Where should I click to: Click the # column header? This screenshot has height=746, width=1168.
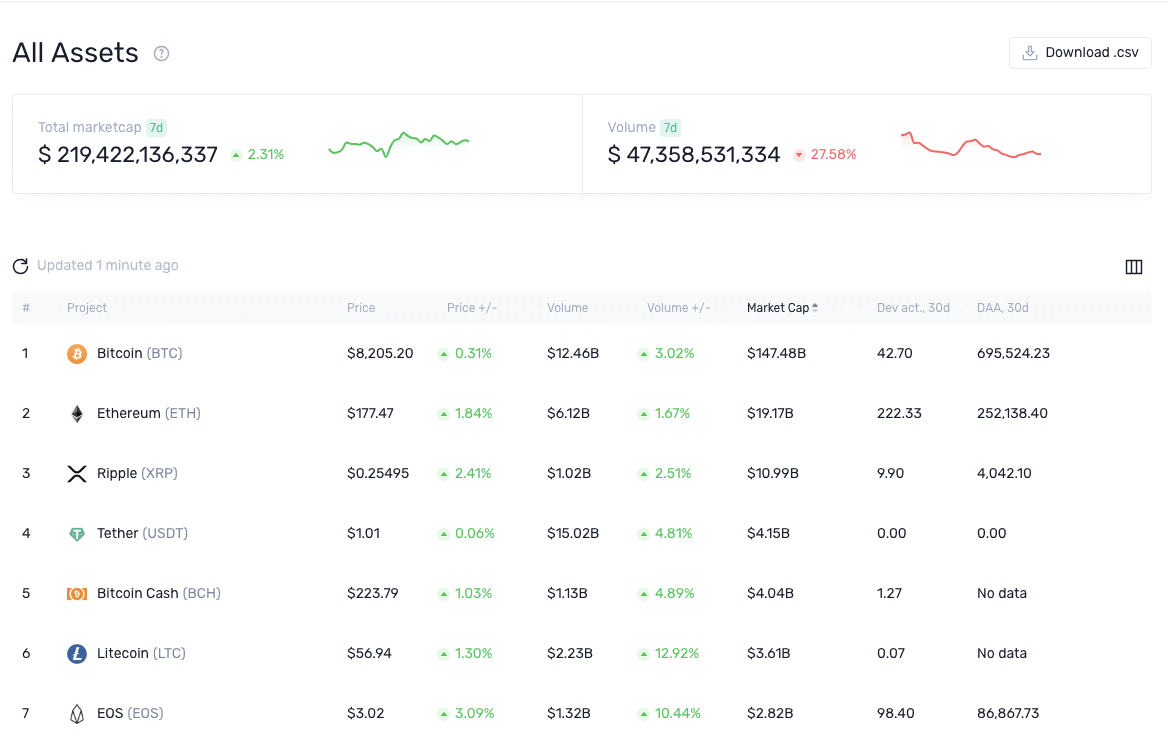click(26, 308)
